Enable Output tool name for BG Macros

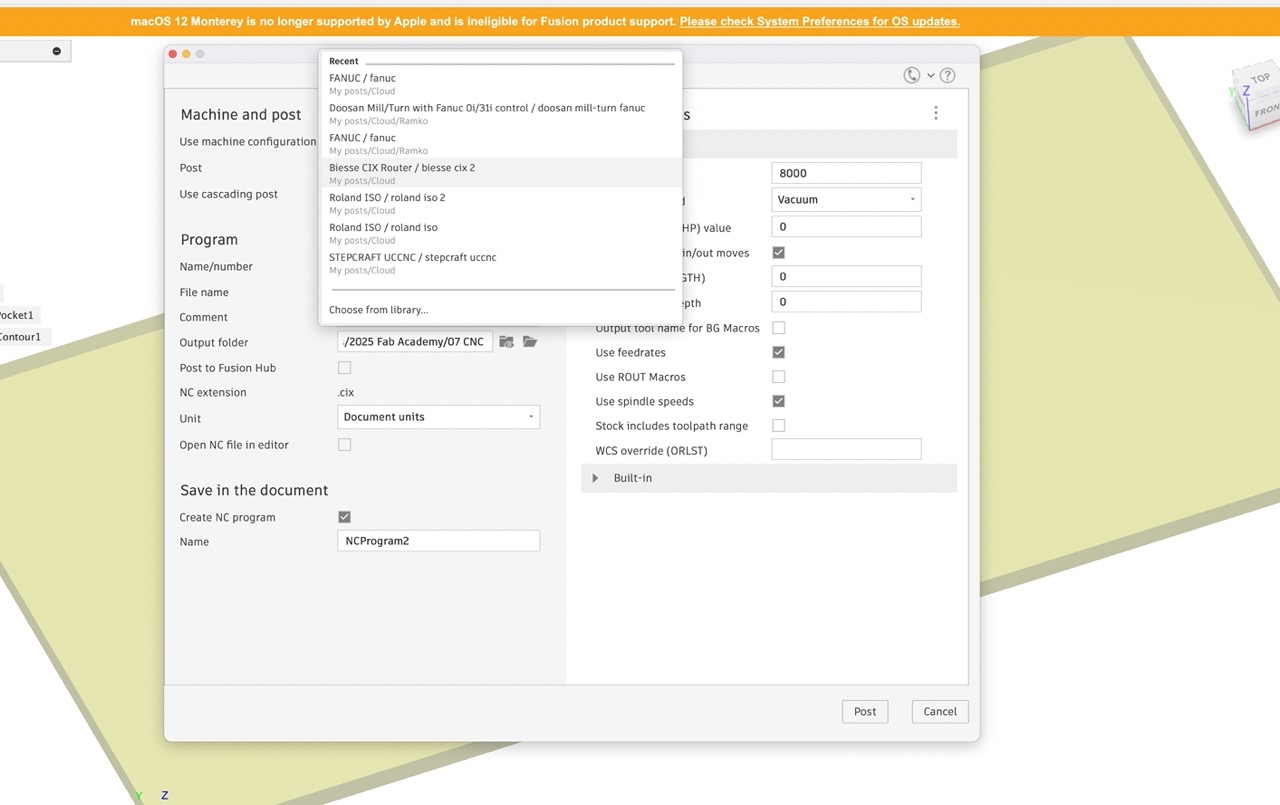point(779,328)
